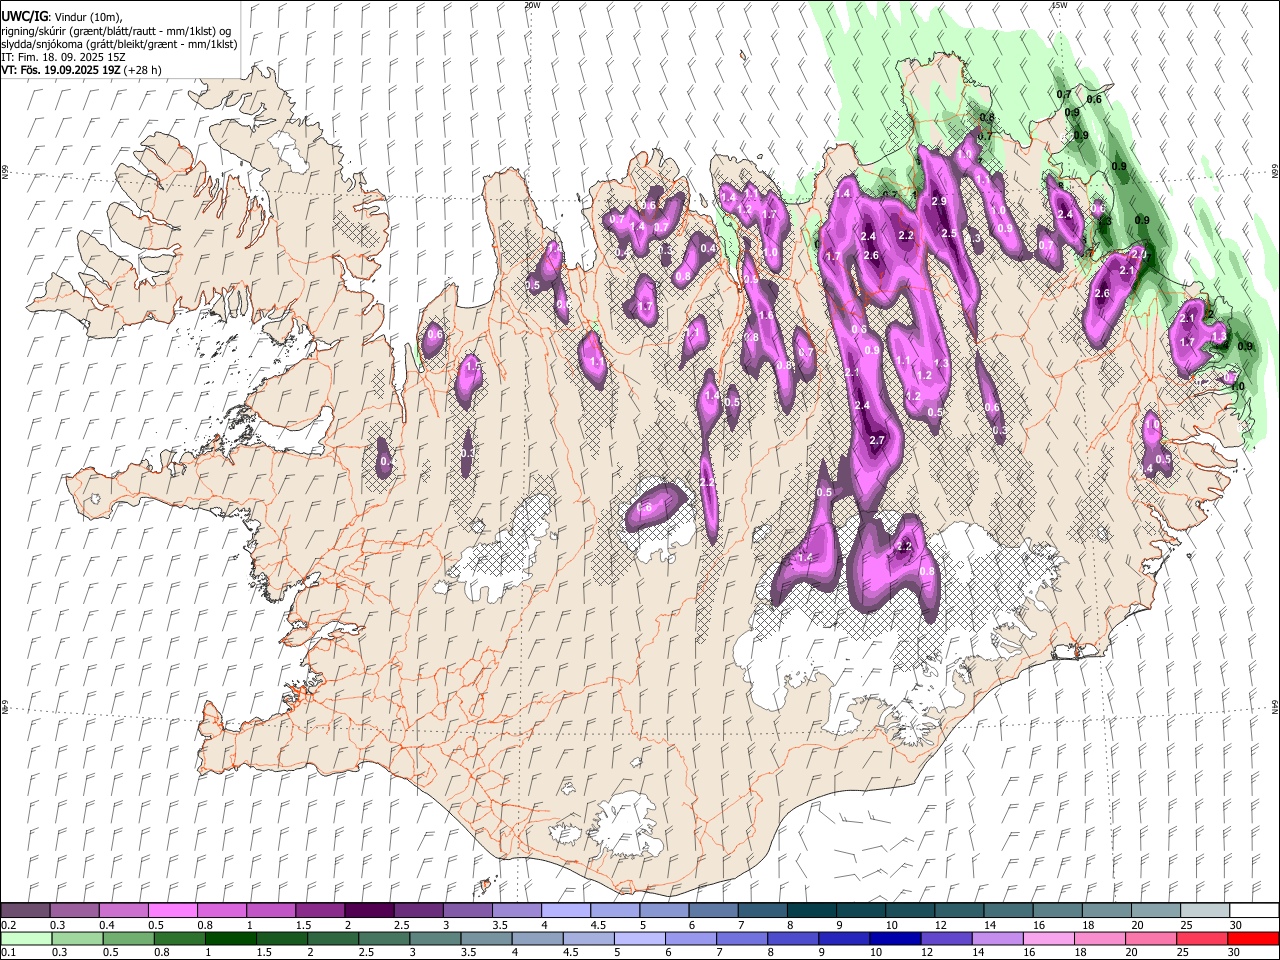Screen dimensions: 1280x960
Task: Click the '0.2' label in the upper legend
Action: (x=9, y=925)
